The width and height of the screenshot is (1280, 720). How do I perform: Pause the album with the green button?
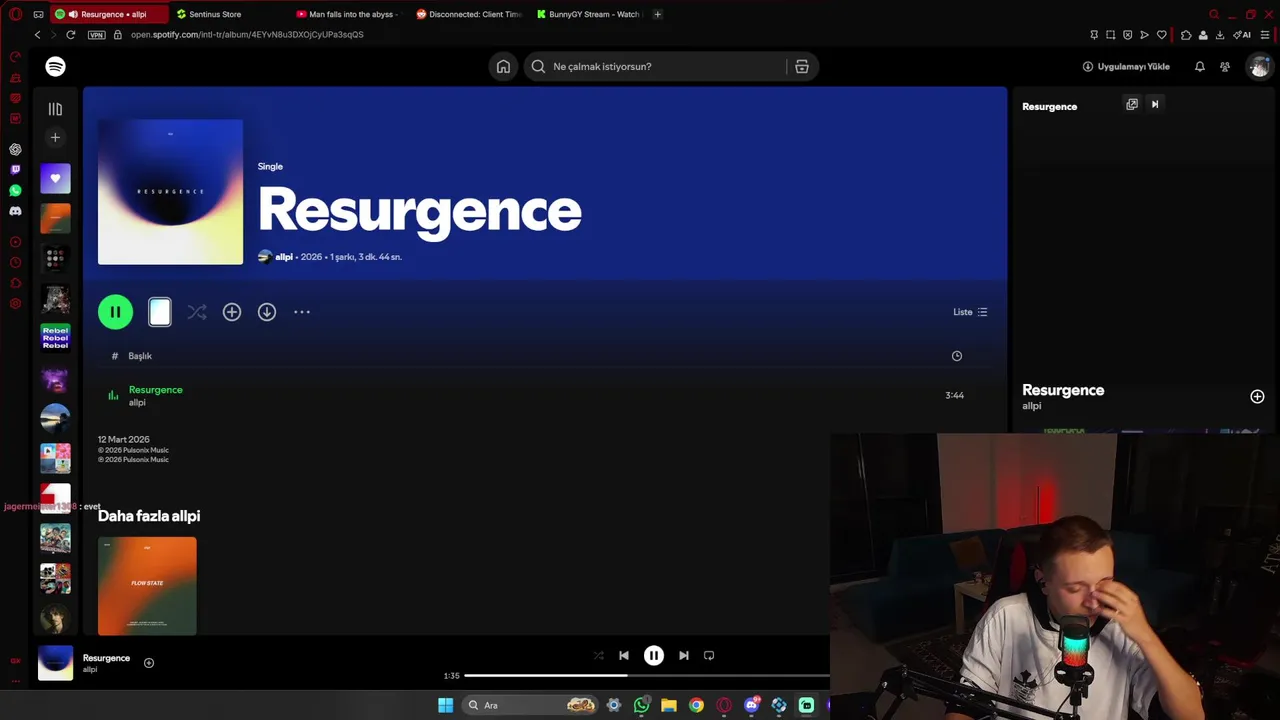(115, 312)
